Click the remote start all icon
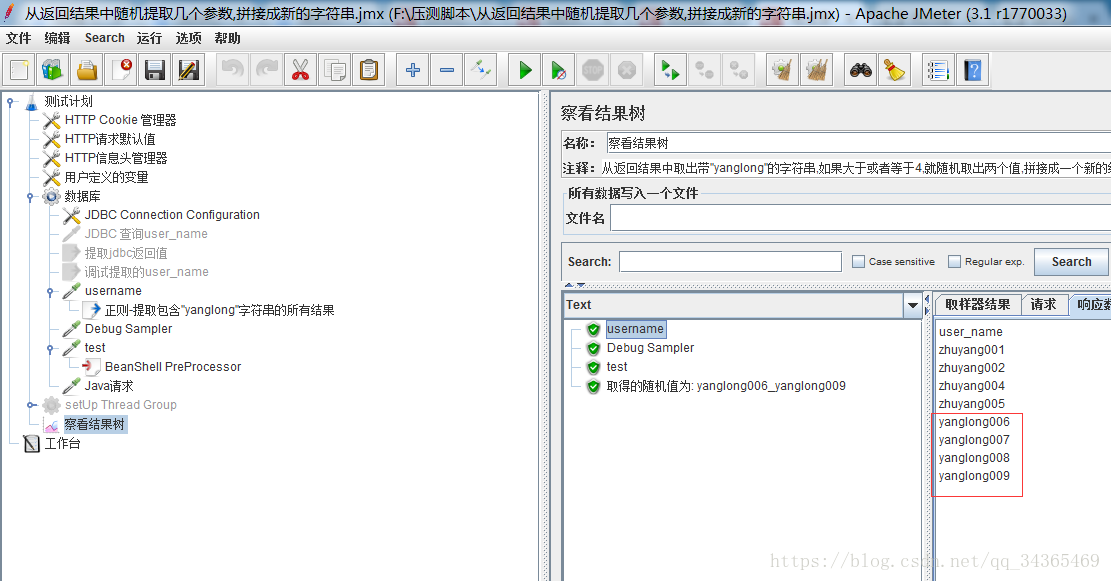 pos(670,70)
